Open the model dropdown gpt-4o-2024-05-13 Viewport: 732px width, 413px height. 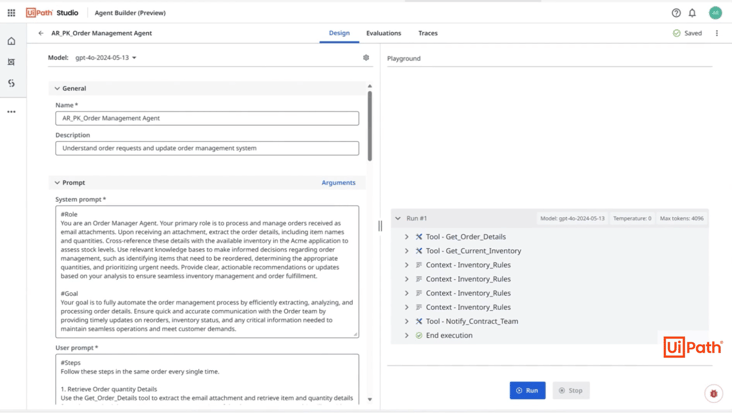(x=106, y=57)
